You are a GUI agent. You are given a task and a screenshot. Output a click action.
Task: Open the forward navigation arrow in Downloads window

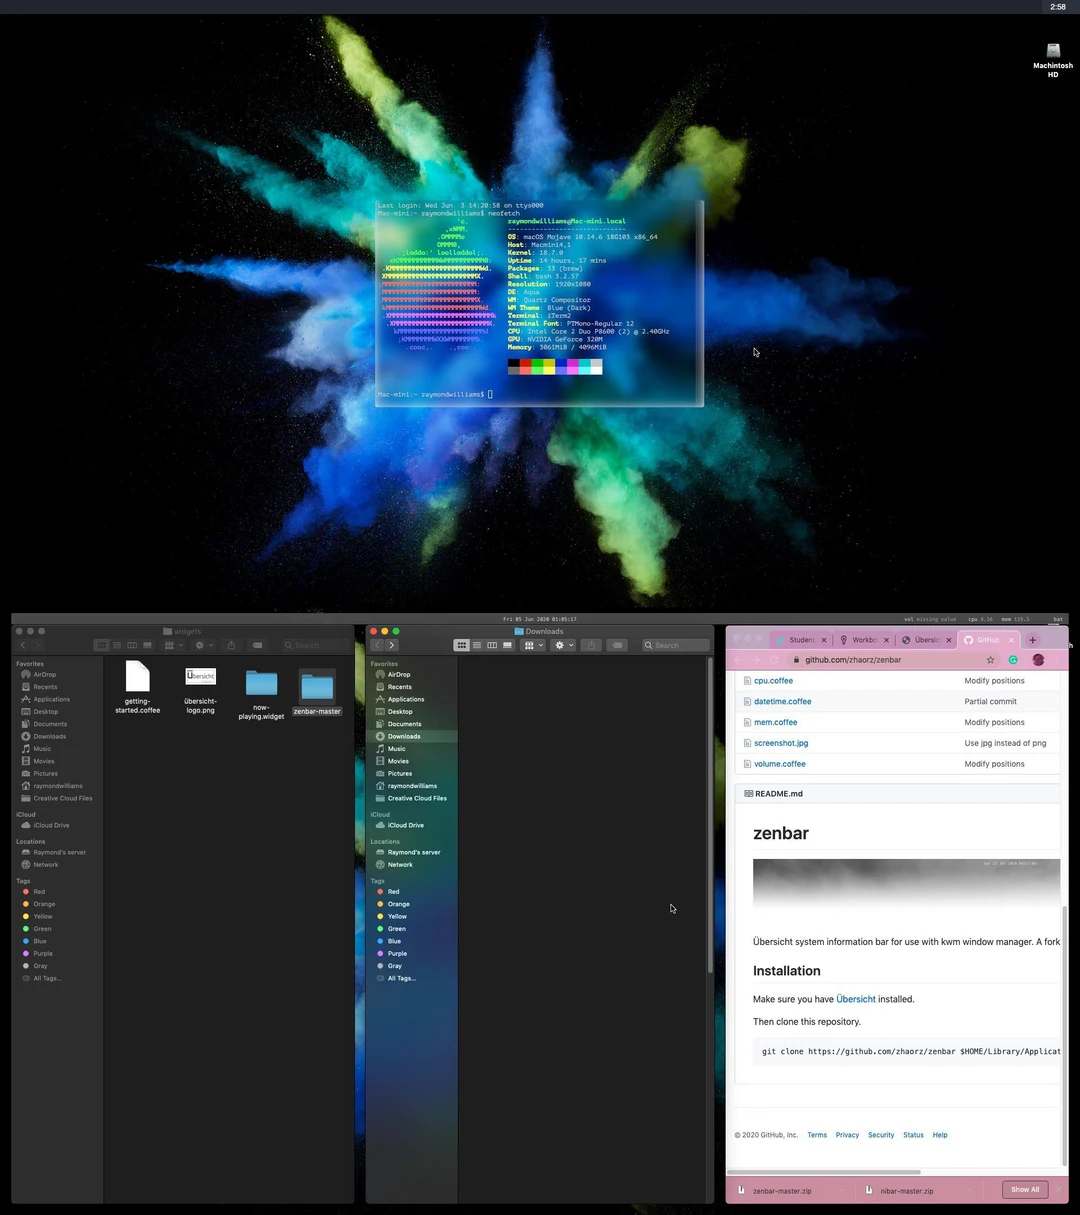click(x=391, y=645)
